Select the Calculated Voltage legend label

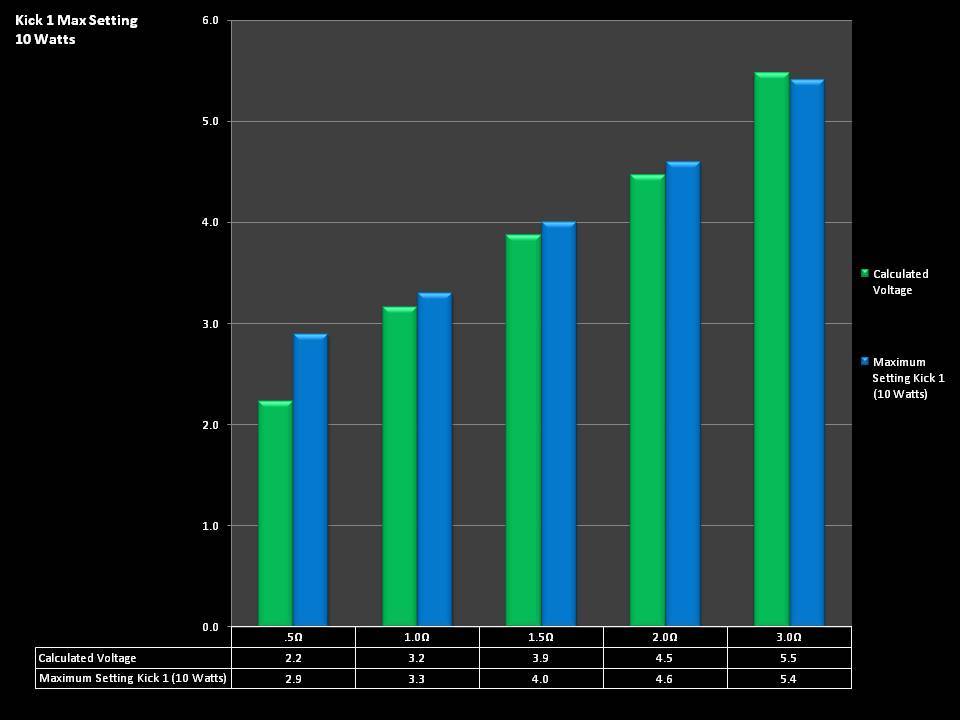(x=900, y=282)
